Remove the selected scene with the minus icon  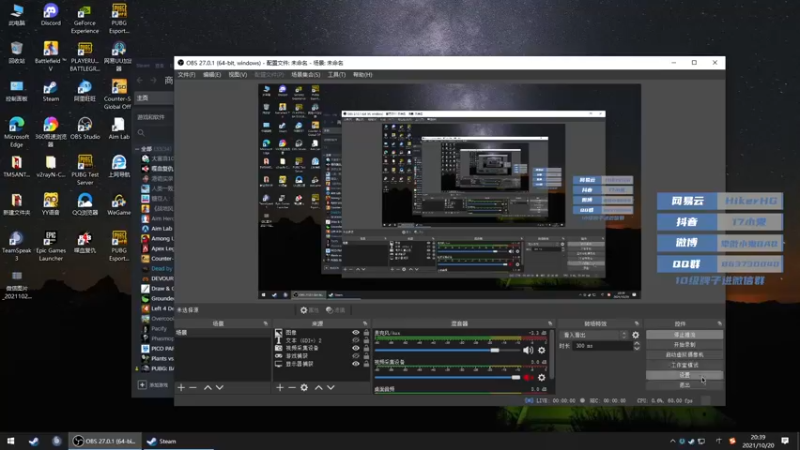pyautogui.click(x=193, y=388)
